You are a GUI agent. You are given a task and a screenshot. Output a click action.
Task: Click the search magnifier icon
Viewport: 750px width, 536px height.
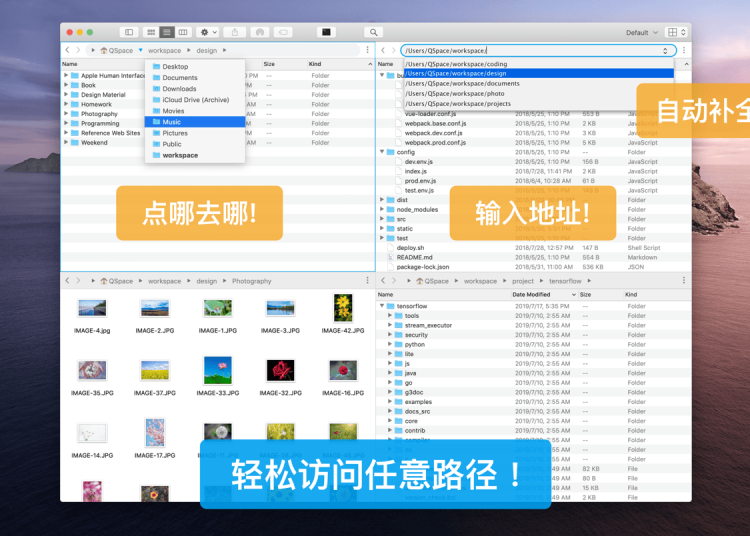(374, 33)
